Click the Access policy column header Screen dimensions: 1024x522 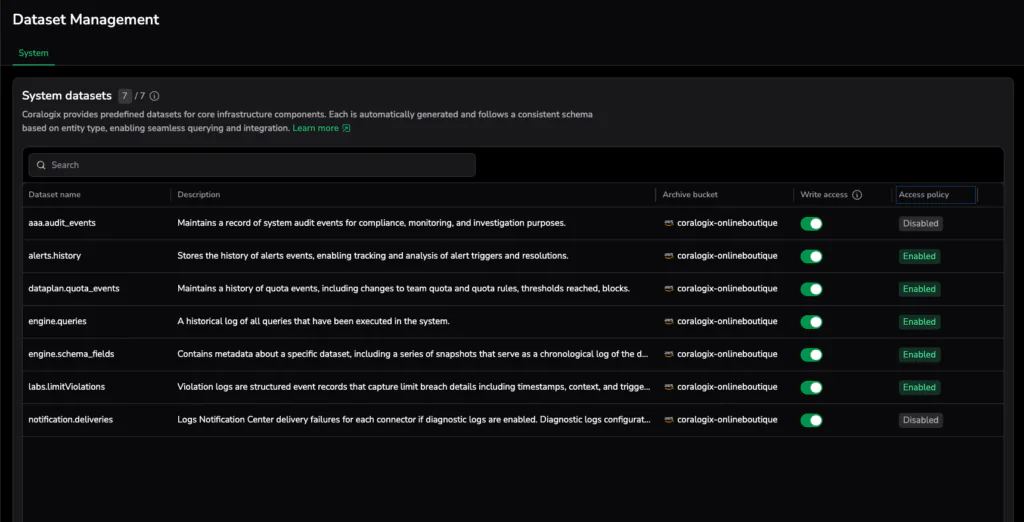923,195
